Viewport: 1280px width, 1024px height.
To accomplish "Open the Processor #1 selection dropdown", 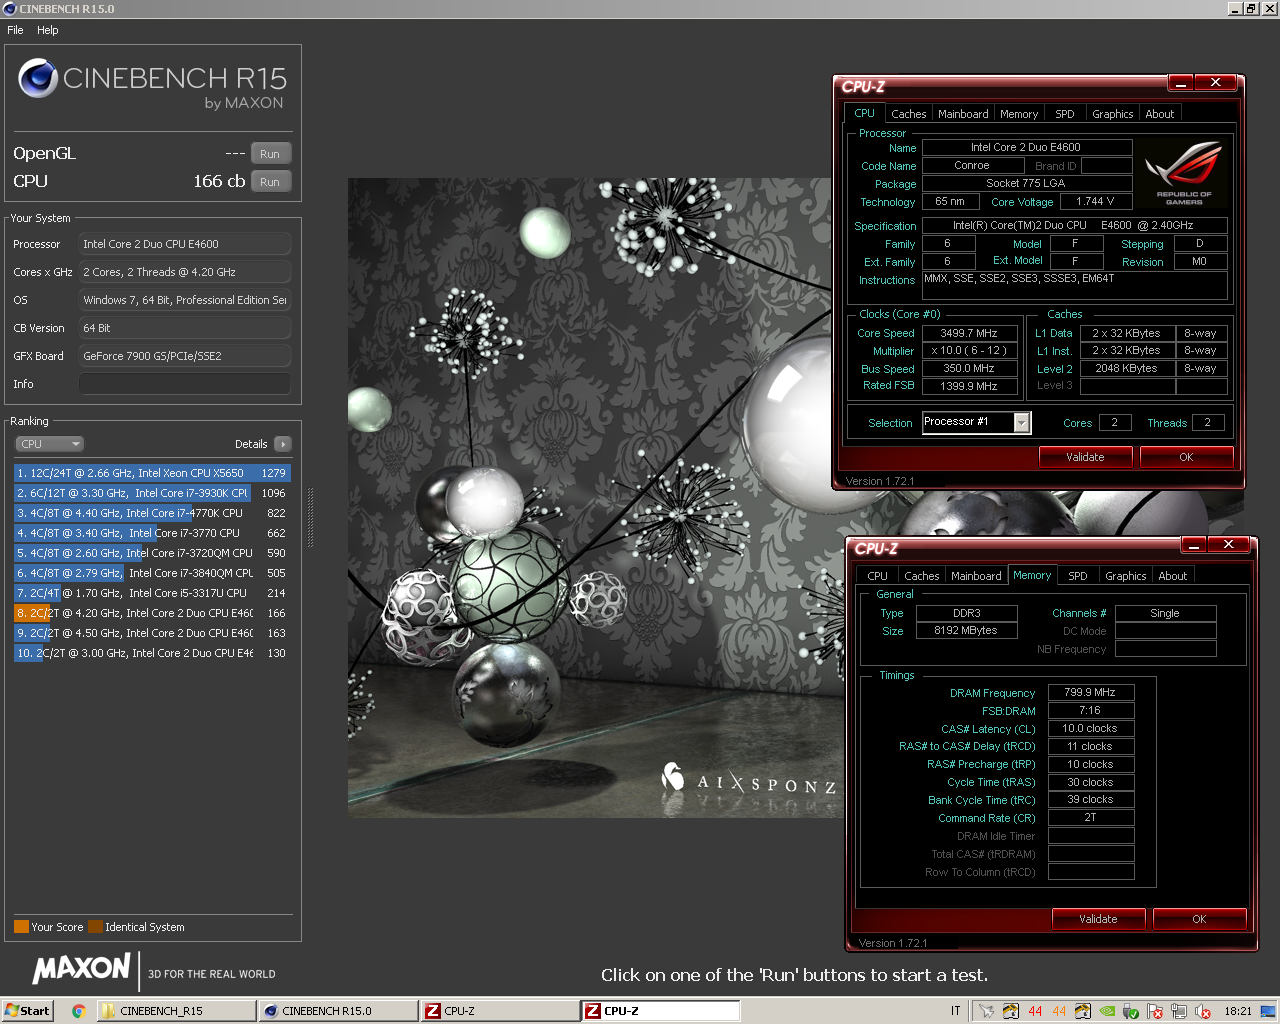I will pyautogui.click(x=1021, y=423).
